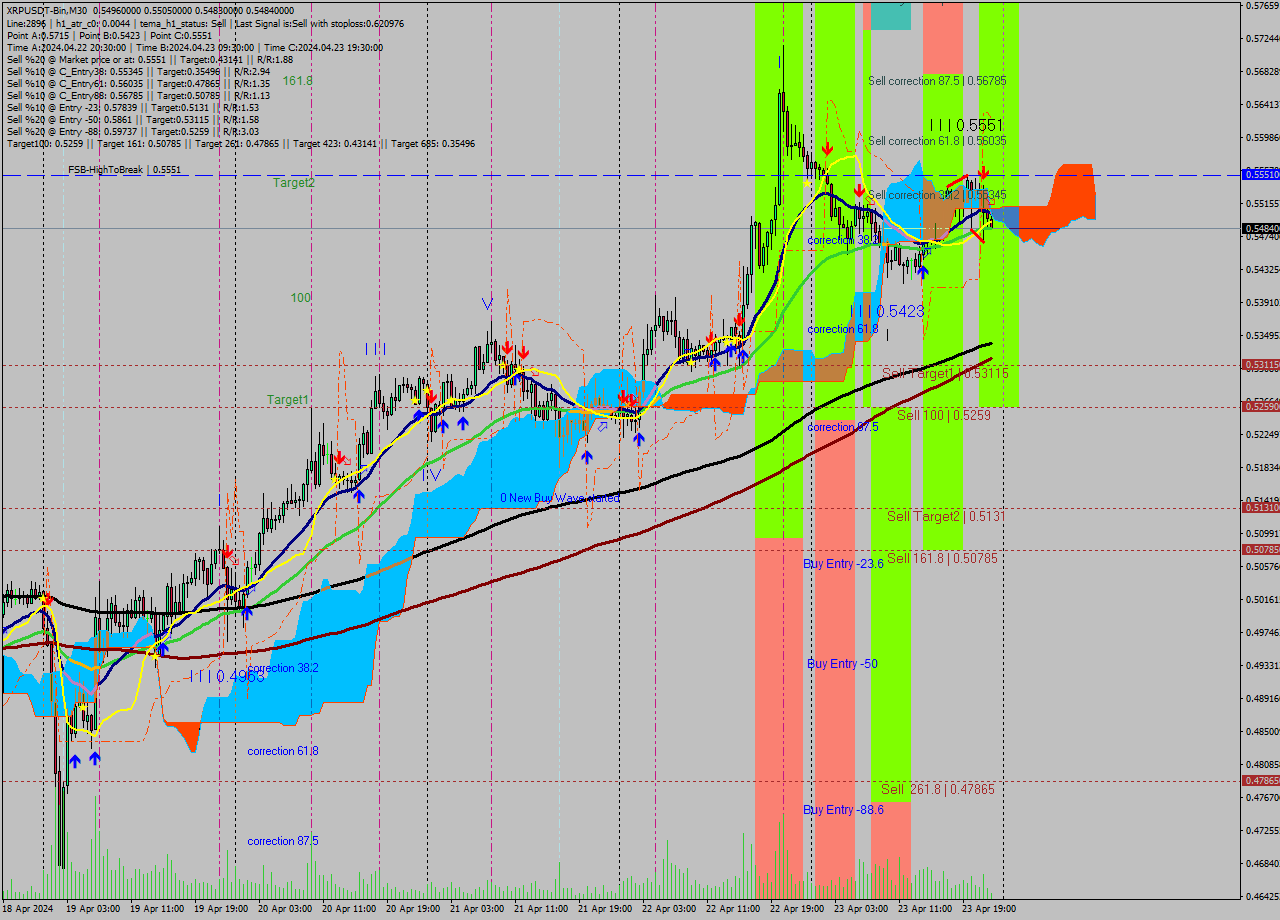The height and width of the screenshot is (920, 1280).
Task: Click the 'Sell %10 @ Entry -23' line
Action: tap(132, 108)
